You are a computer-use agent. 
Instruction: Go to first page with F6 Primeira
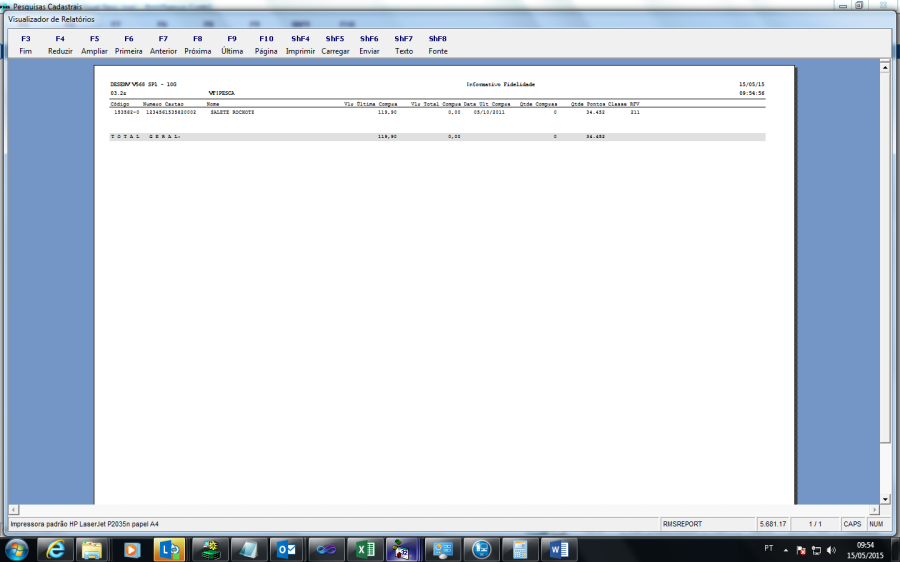(129, 45)
